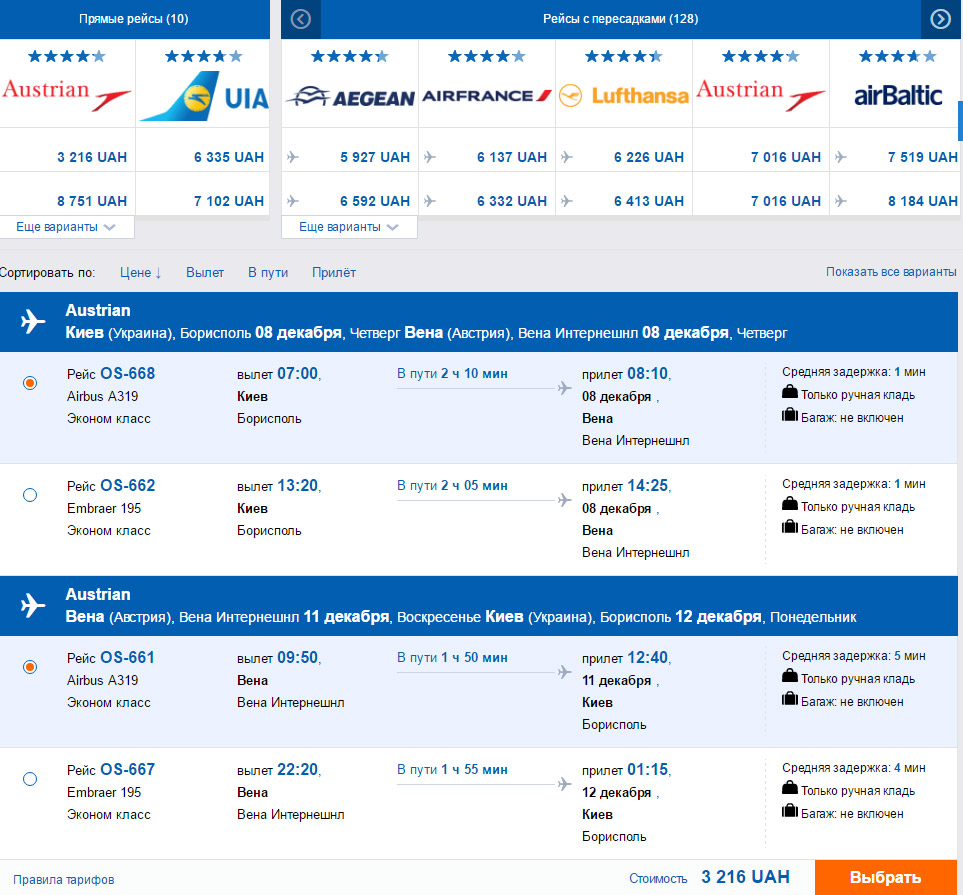Click the plane icon beside 6 137 UAH
This screenshot has height=895, width=963.
coord(430,157)
